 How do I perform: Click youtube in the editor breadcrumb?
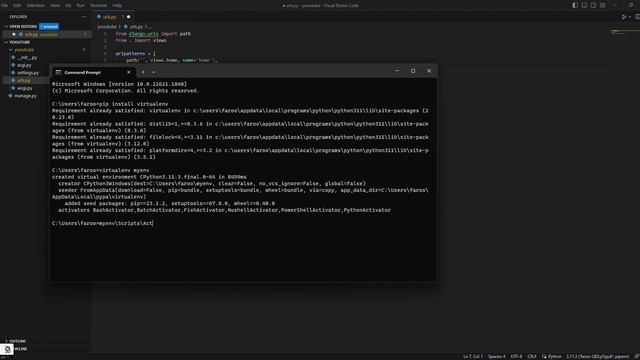[x=107, y=27]
